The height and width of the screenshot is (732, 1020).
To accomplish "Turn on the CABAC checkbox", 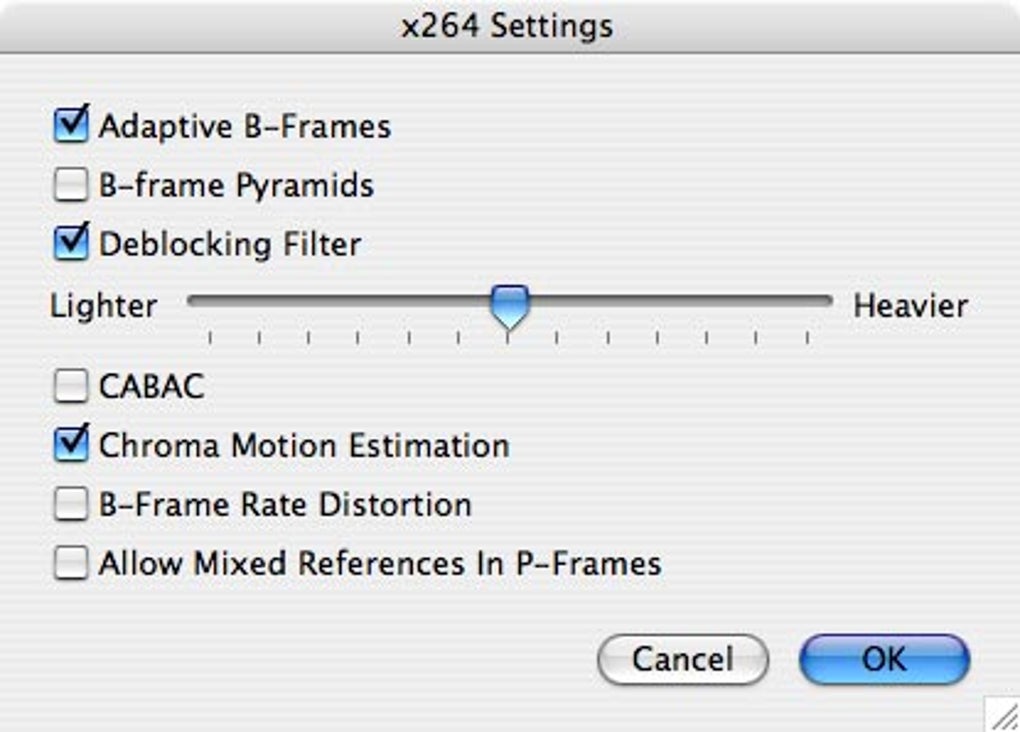I will 71,386.
